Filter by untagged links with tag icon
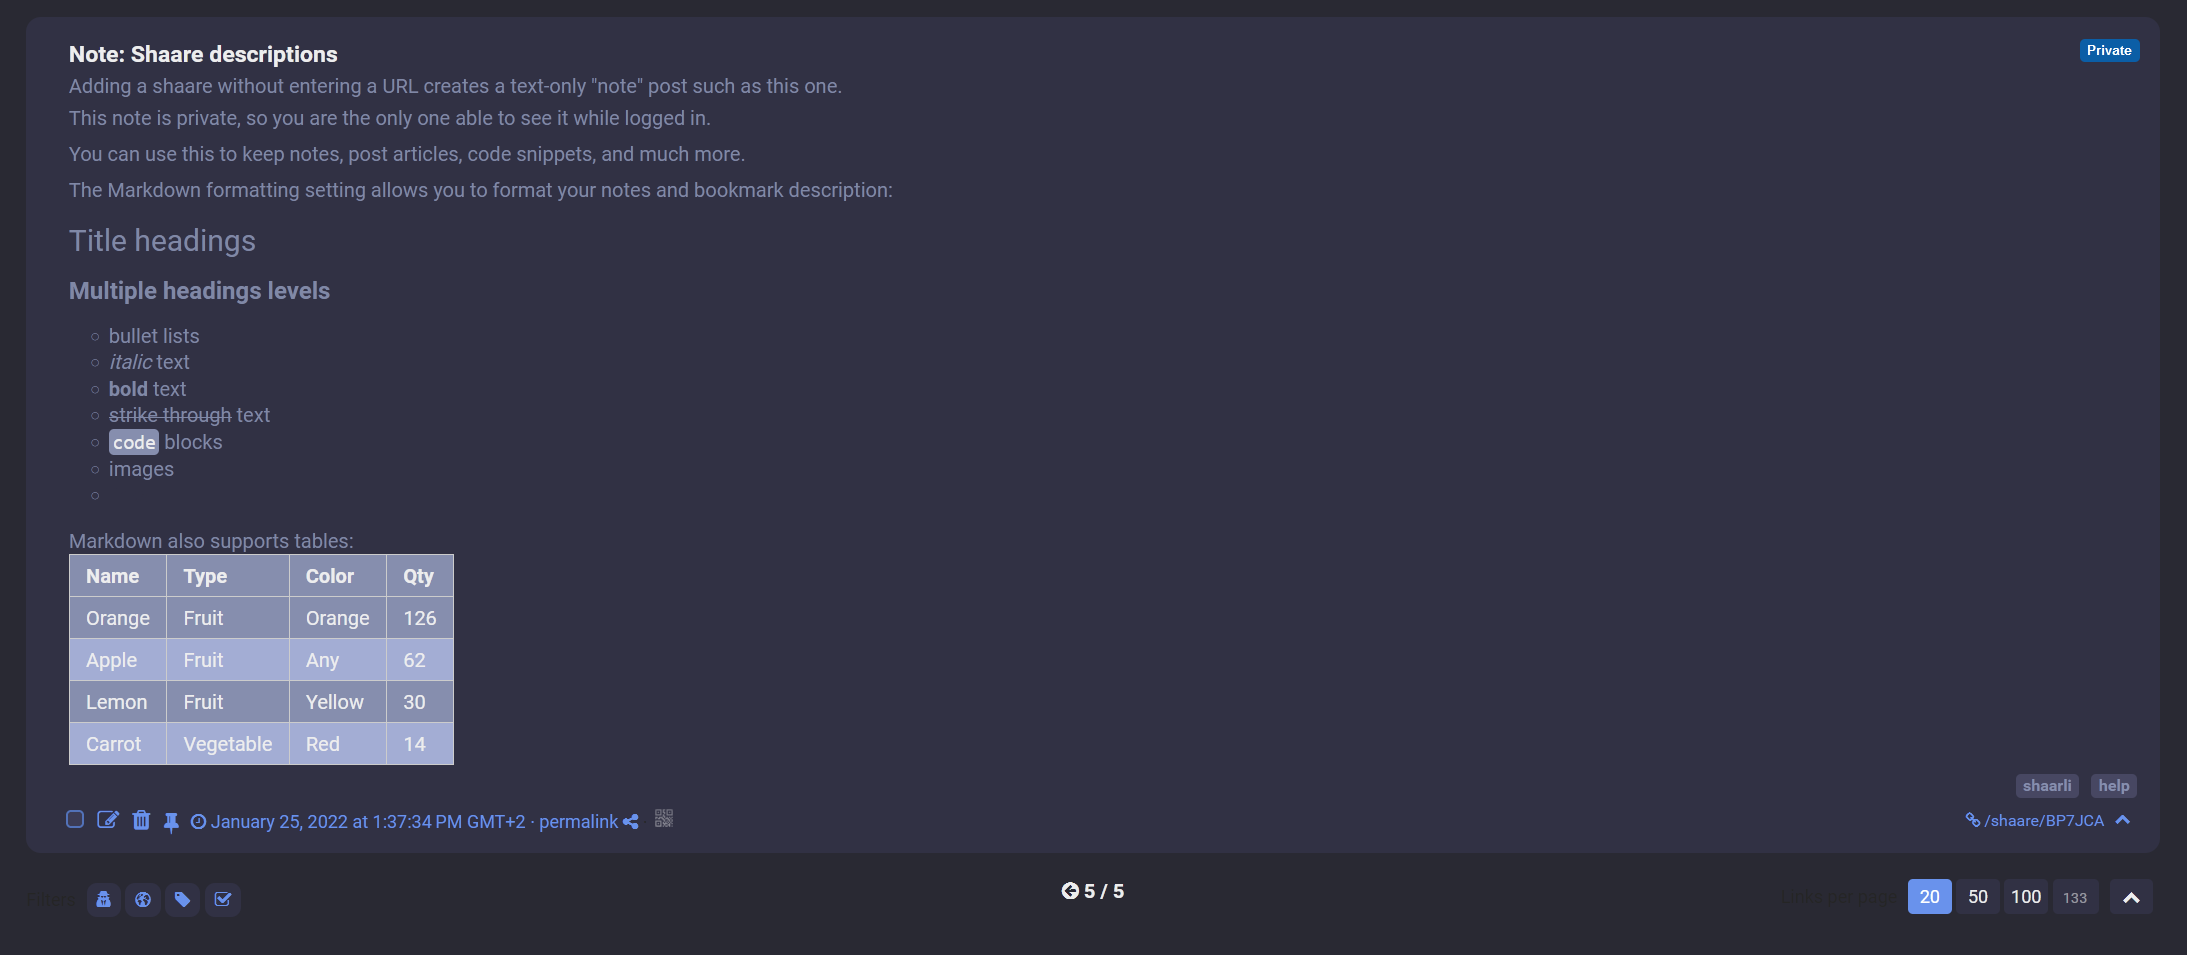The image size is (2187, 955). pos(182,899)
